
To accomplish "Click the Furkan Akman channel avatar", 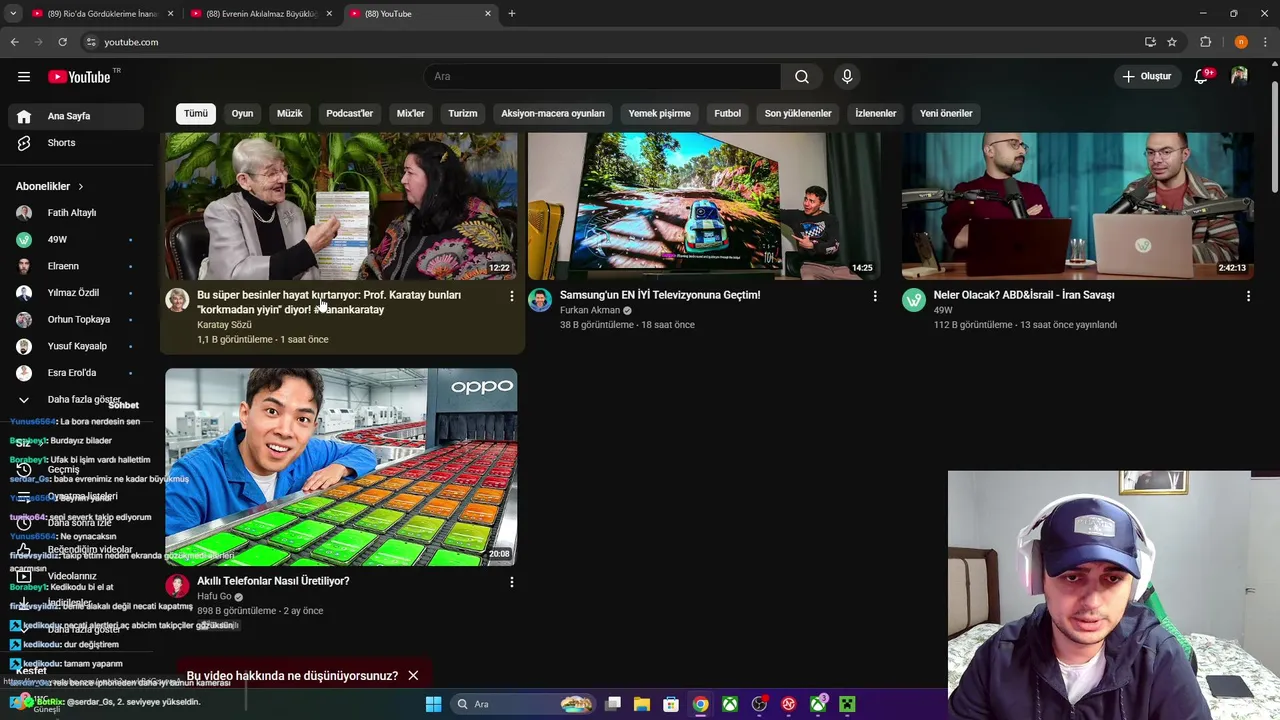I will [x=540, y=300].
